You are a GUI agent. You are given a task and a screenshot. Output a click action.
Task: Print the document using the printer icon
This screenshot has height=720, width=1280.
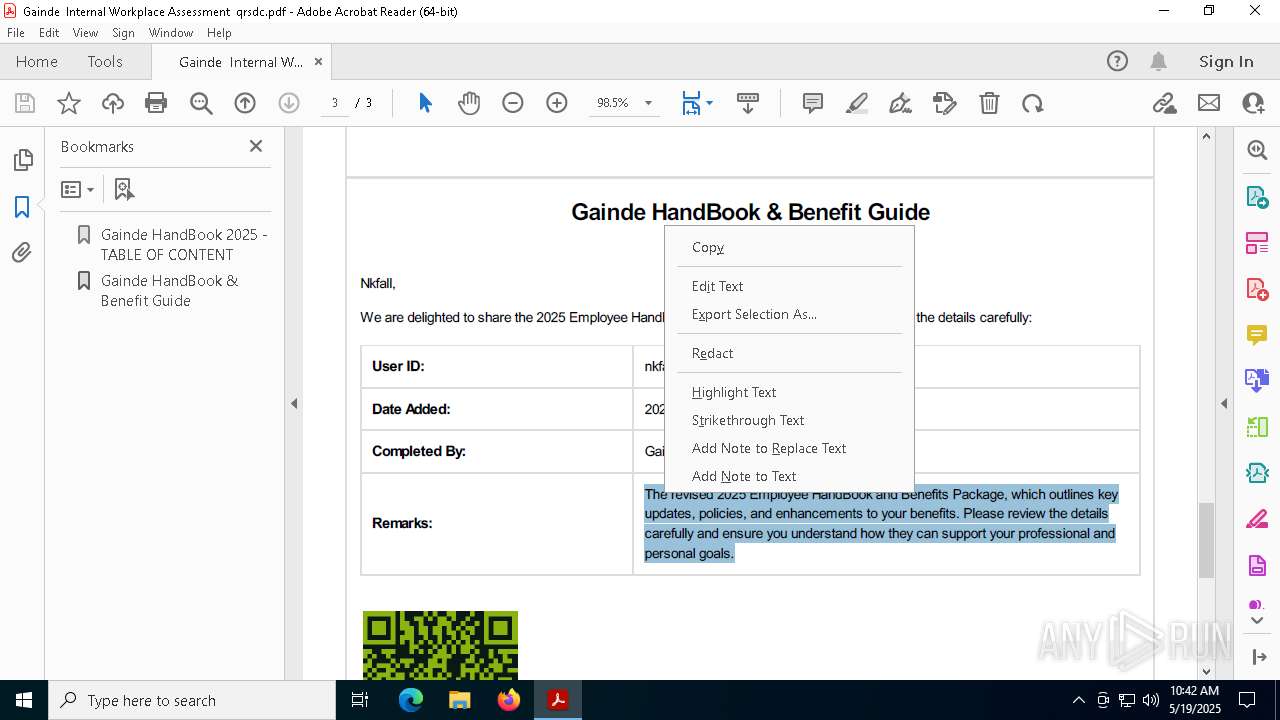point(156,103)
